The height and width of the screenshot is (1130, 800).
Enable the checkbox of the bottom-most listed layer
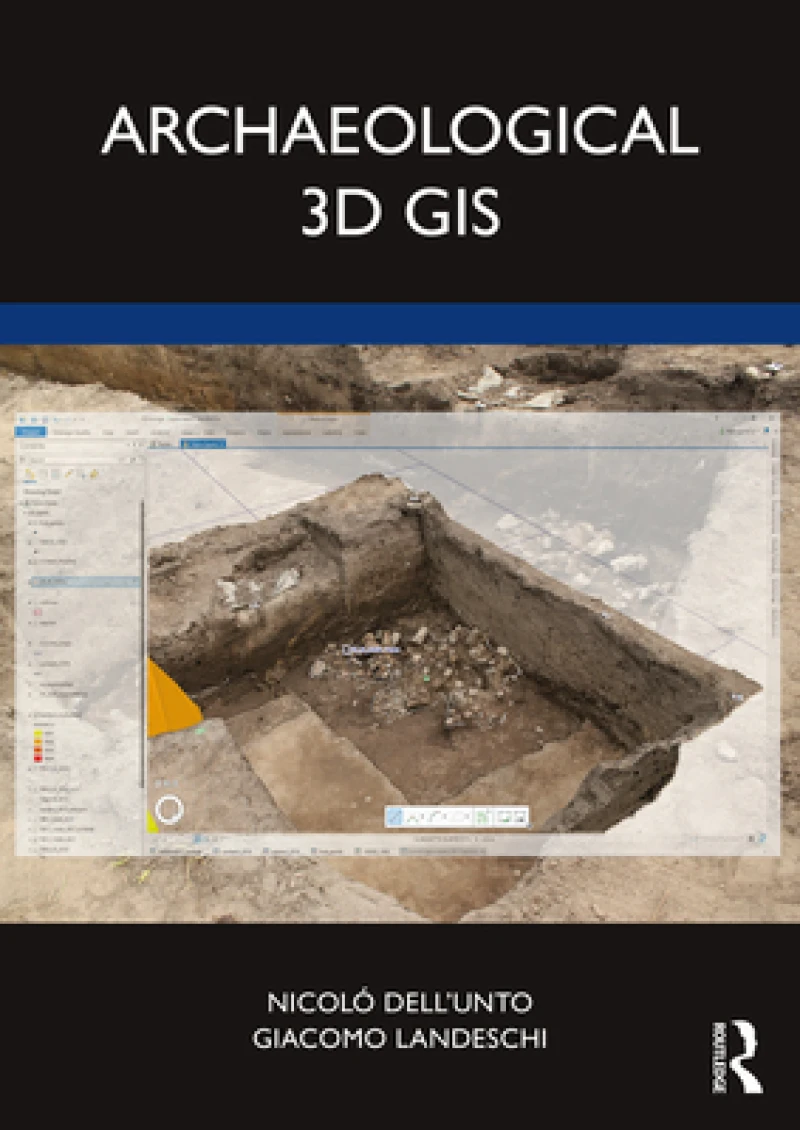[30, 846]
